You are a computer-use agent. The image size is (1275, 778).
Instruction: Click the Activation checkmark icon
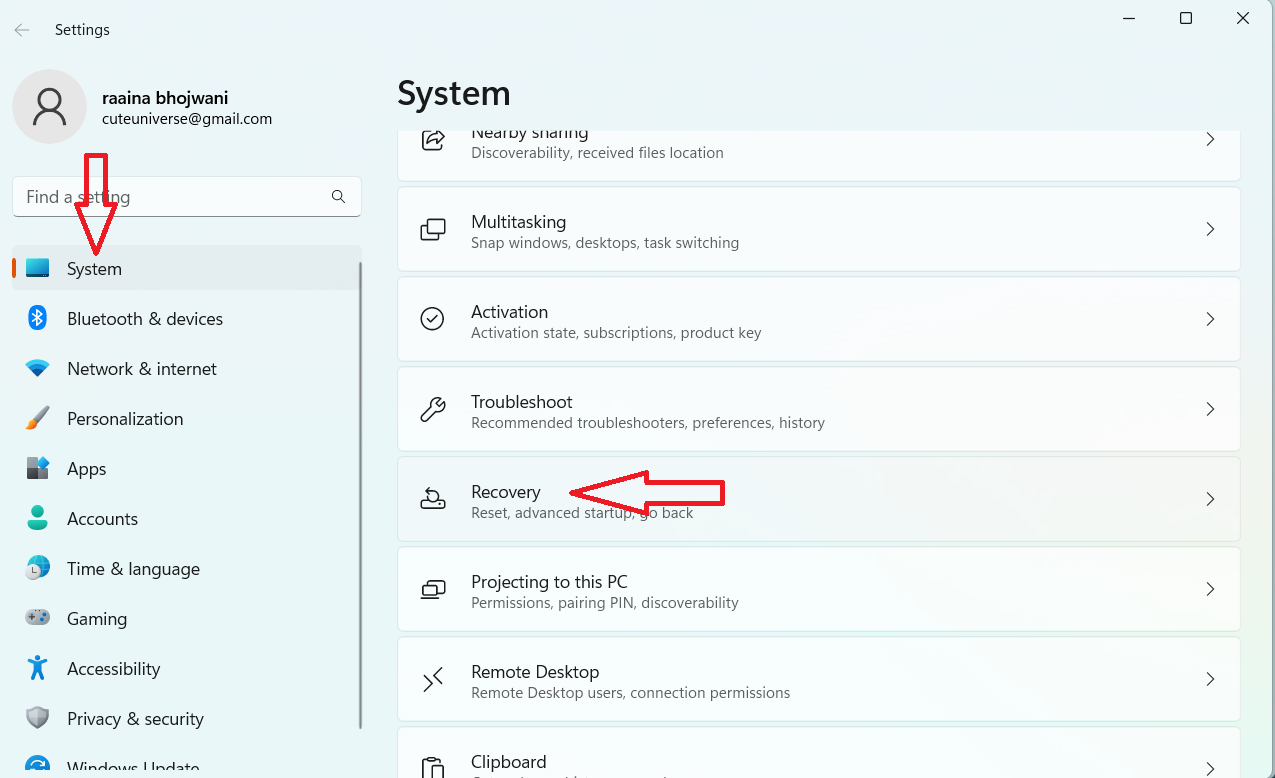(432, 319)
